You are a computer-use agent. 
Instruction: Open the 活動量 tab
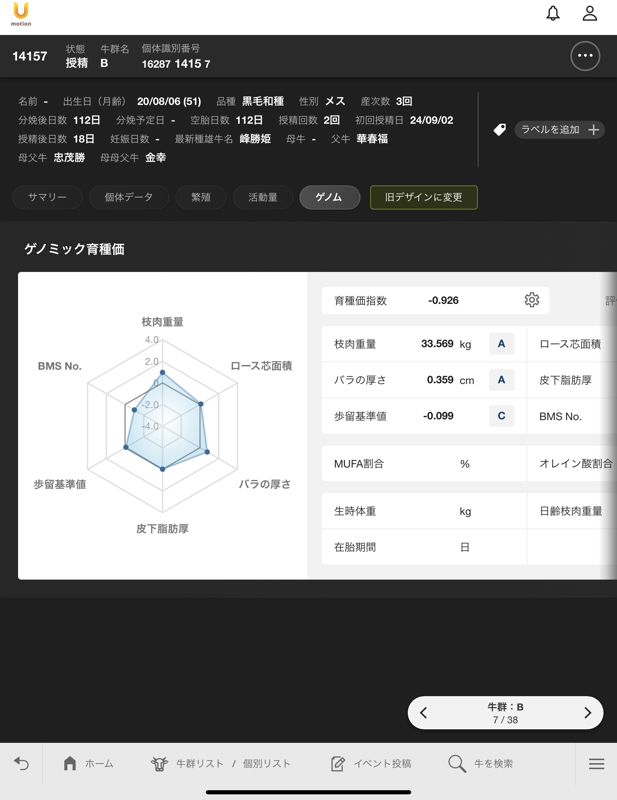[263, 197]
